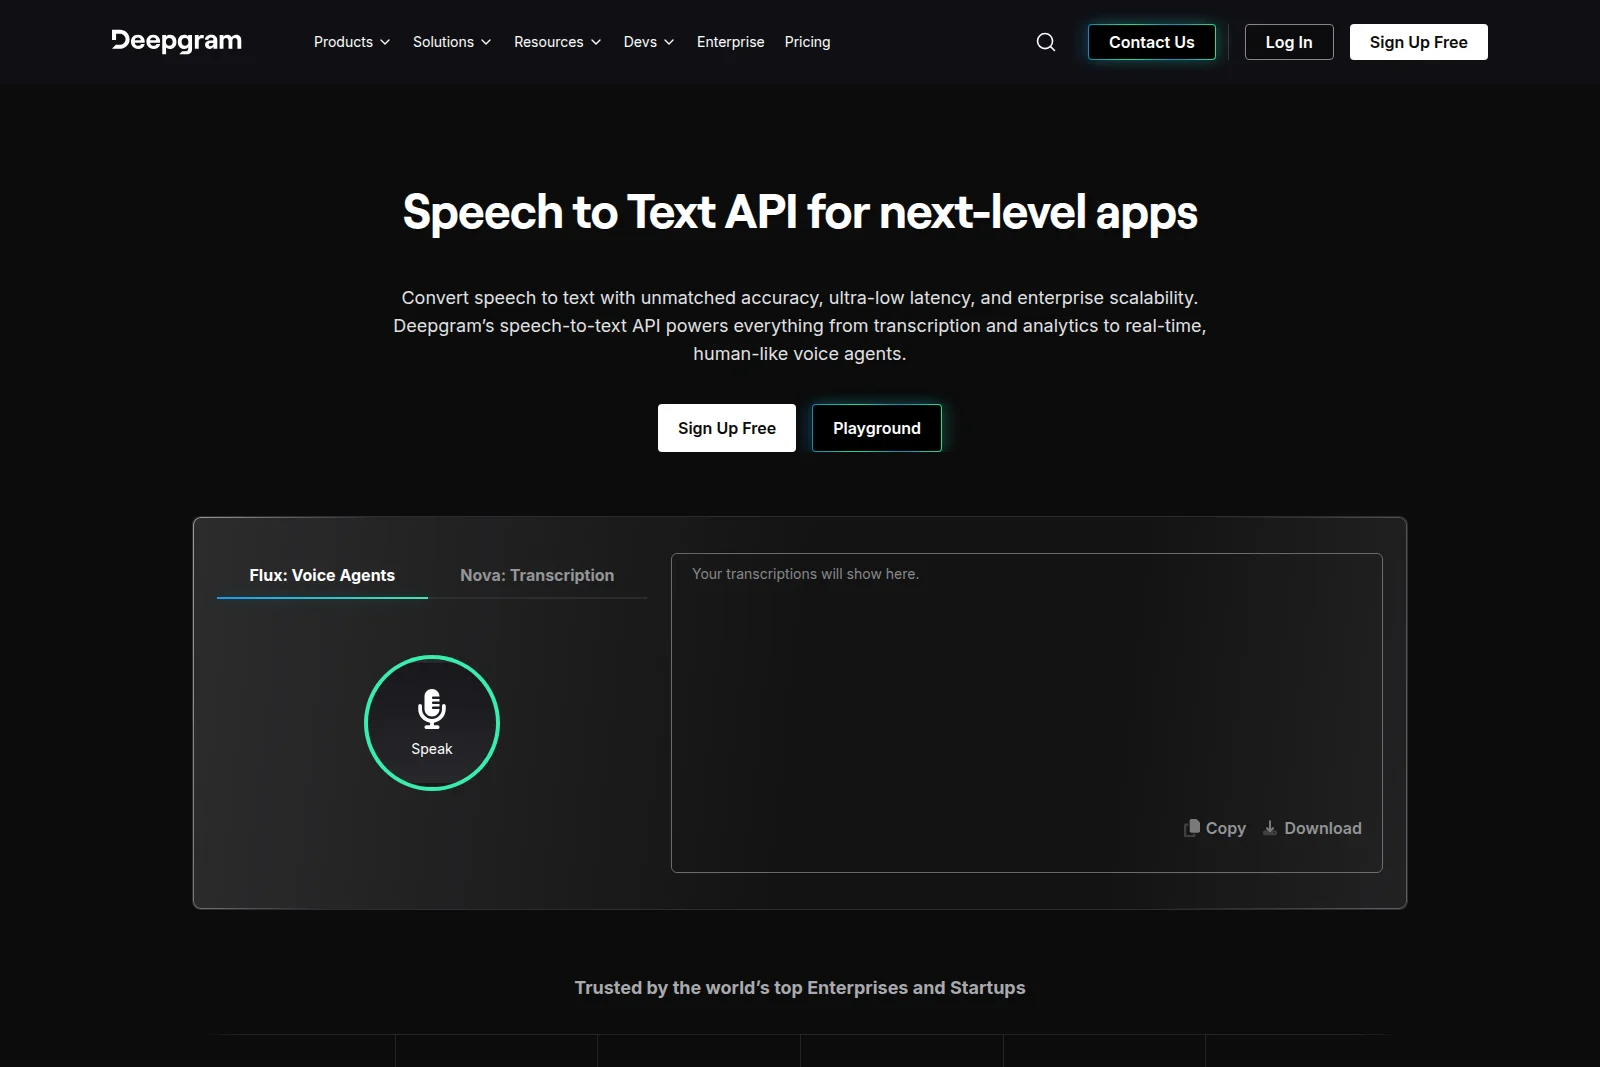Switch to the Nova: Transcription tab
1600x1067 pixels.
pos(536,575)
